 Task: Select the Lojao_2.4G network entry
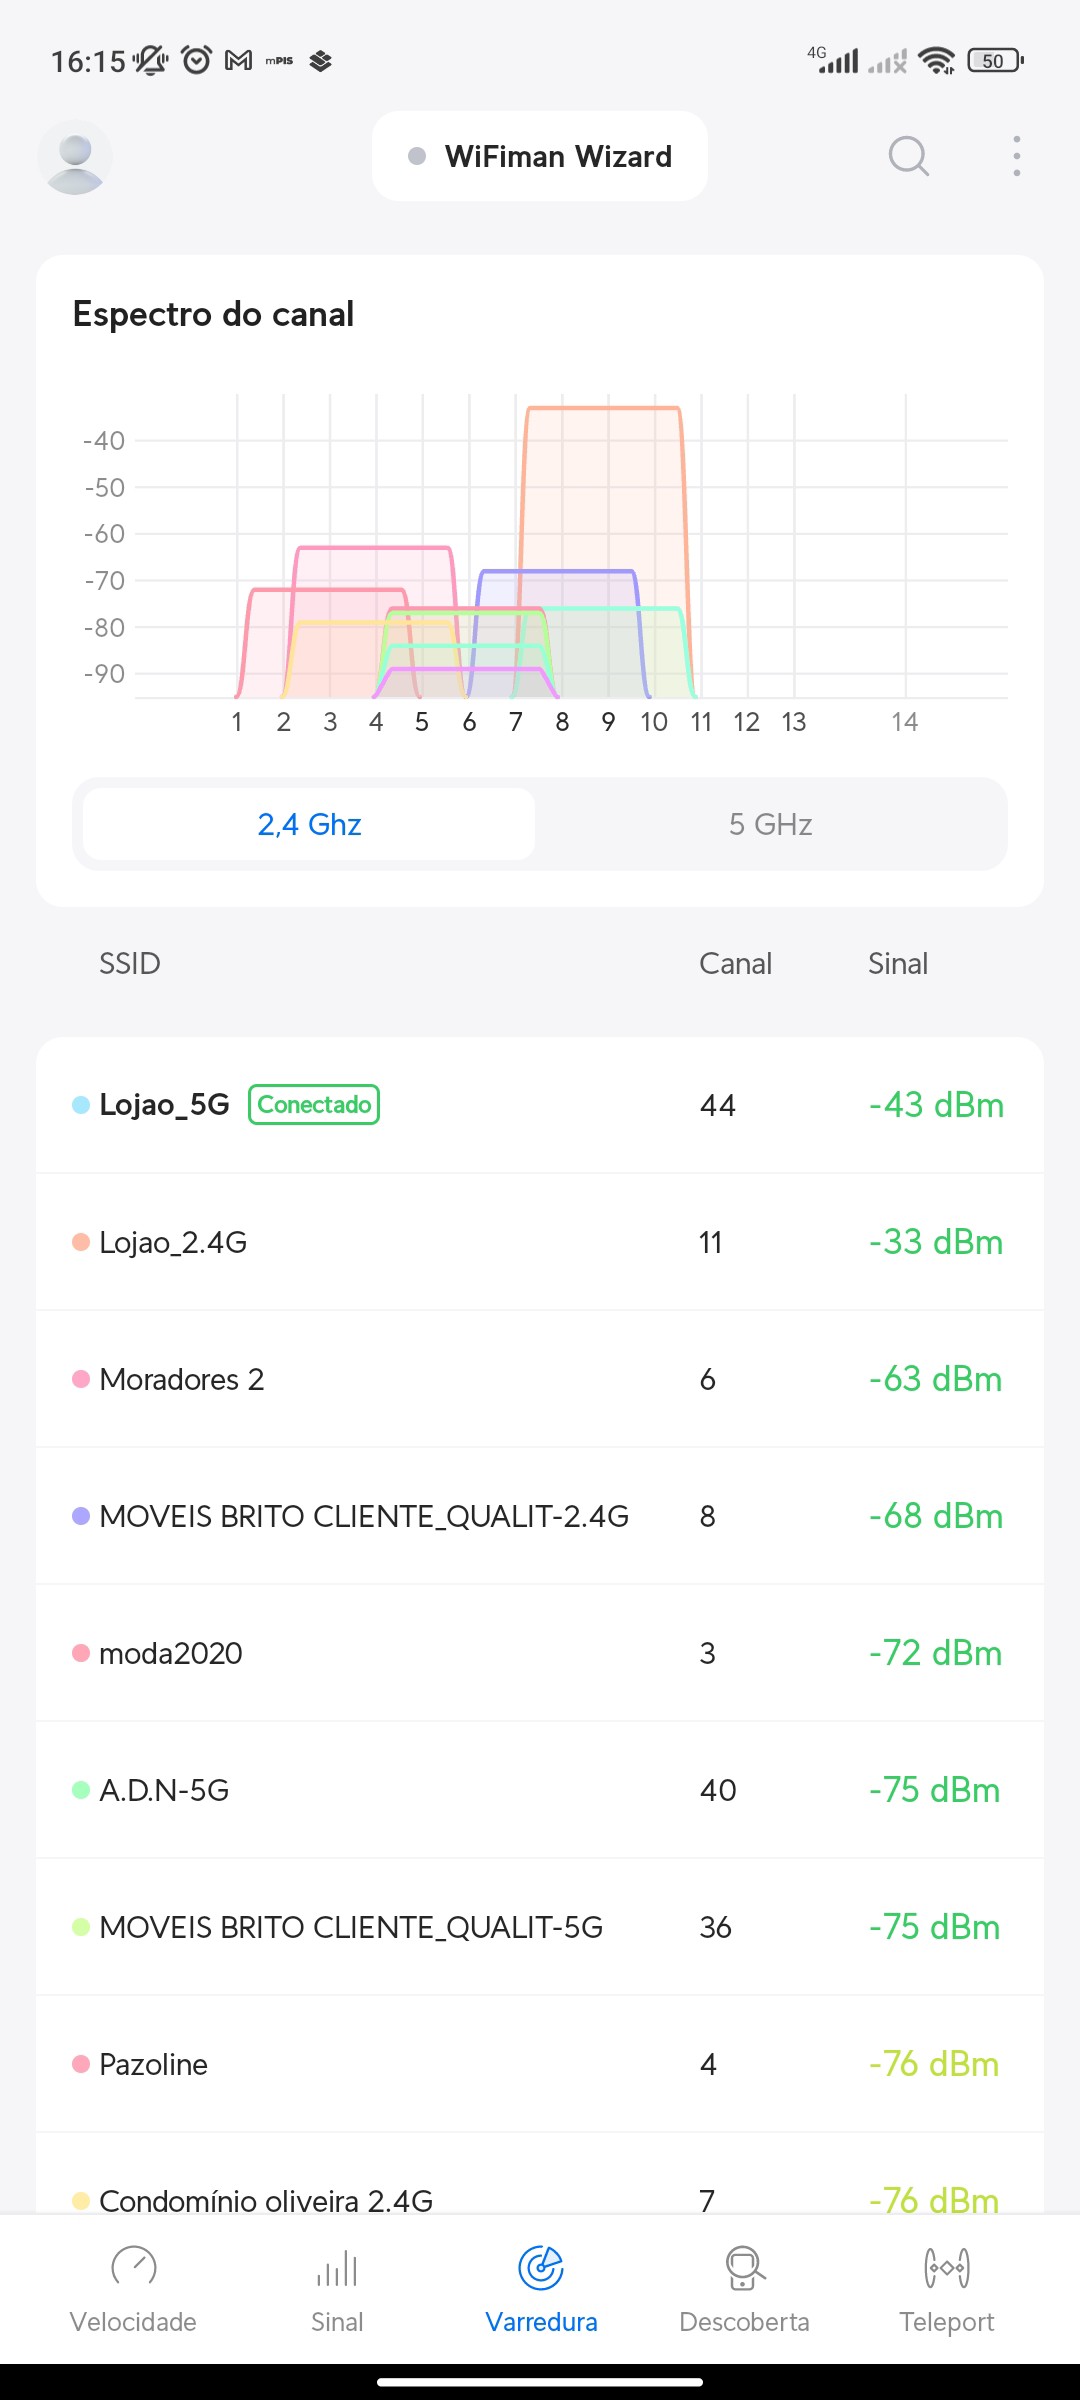[540, 1242]
